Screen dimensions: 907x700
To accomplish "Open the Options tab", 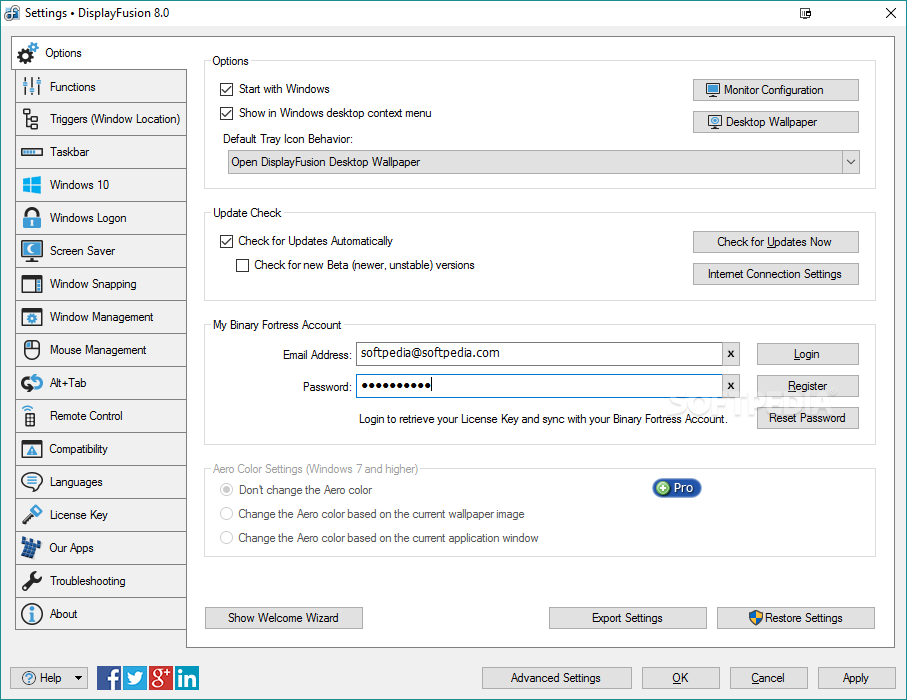I will (98, 53).
